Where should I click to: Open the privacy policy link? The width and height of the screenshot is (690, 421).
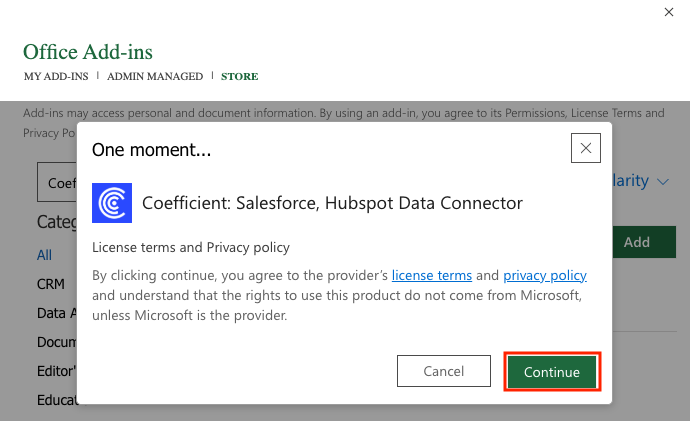click(x=545, y=275)
